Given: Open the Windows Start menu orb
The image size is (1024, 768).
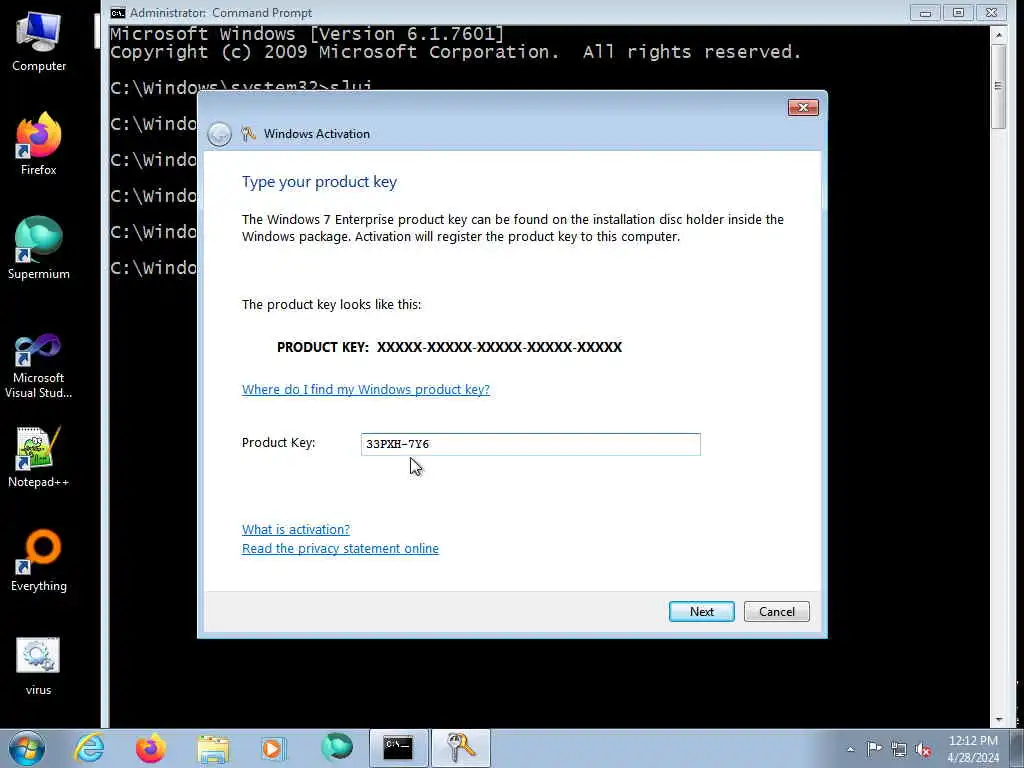Looking at the screenshot, I should [27, 748].
